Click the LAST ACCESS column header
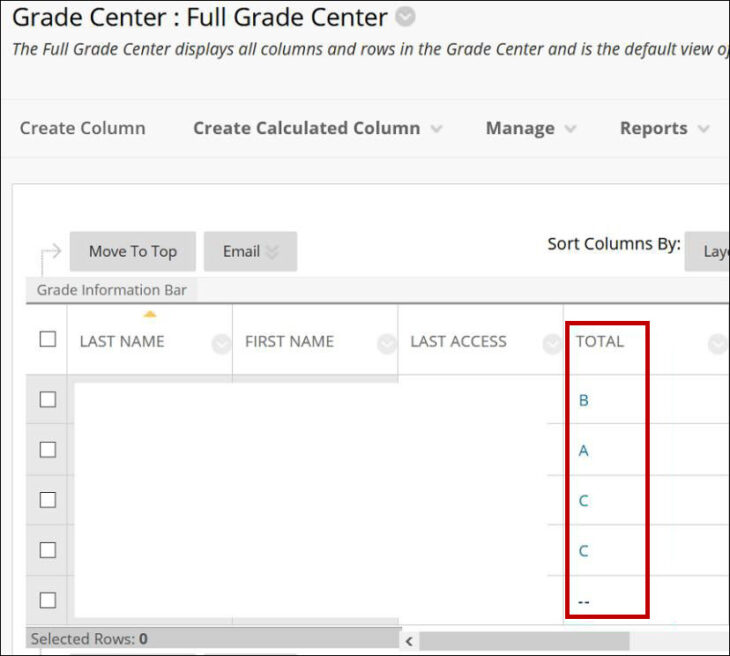The image size is (730, 656). (459, 342)
